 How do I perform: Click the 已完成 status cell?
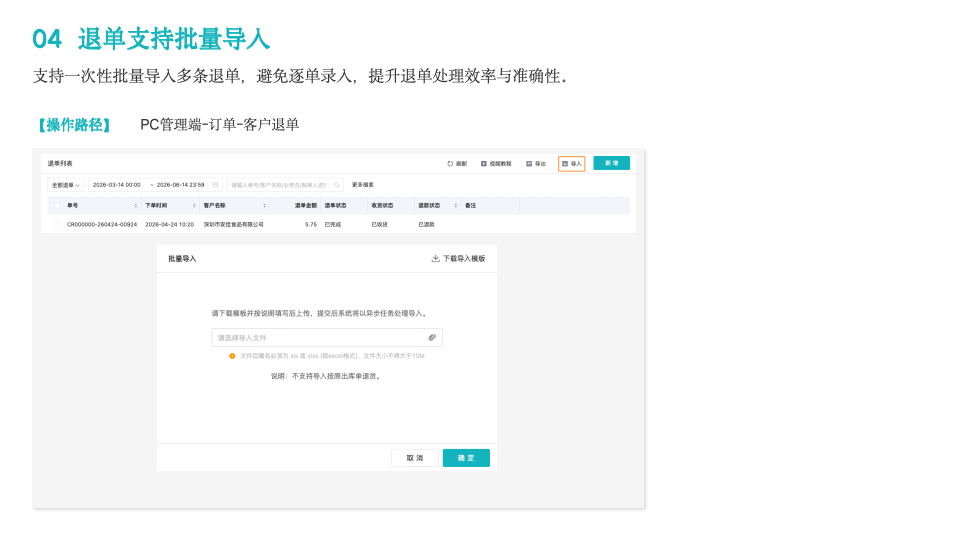click(x=333, y=224)
